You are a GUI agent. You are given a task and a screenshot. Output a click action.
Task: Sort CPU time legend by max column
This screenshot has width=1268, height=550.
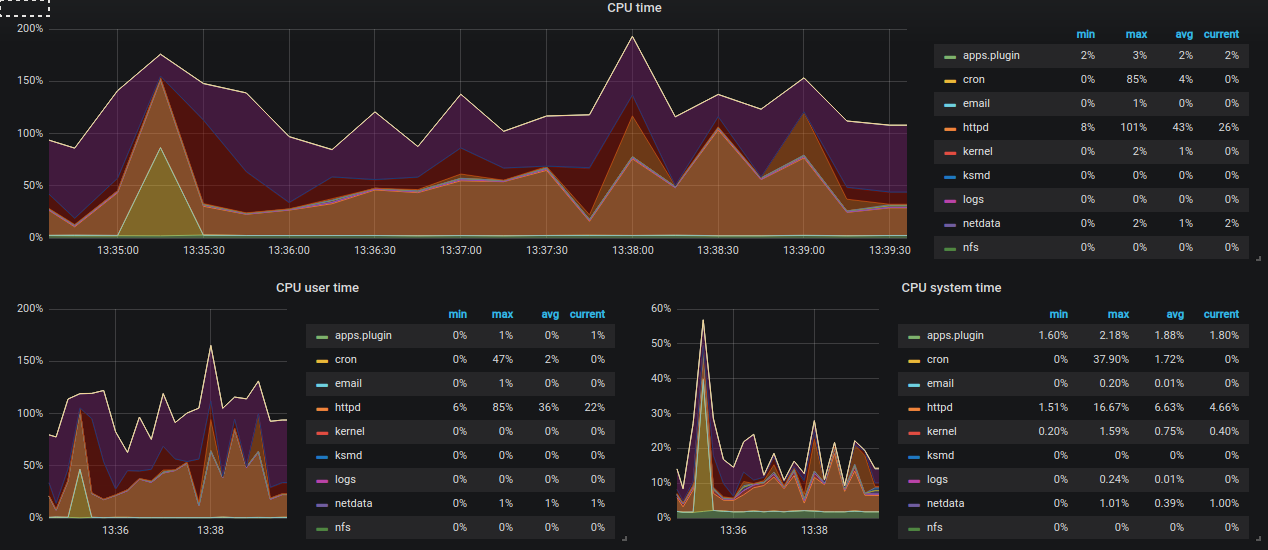pos(1135,34)
